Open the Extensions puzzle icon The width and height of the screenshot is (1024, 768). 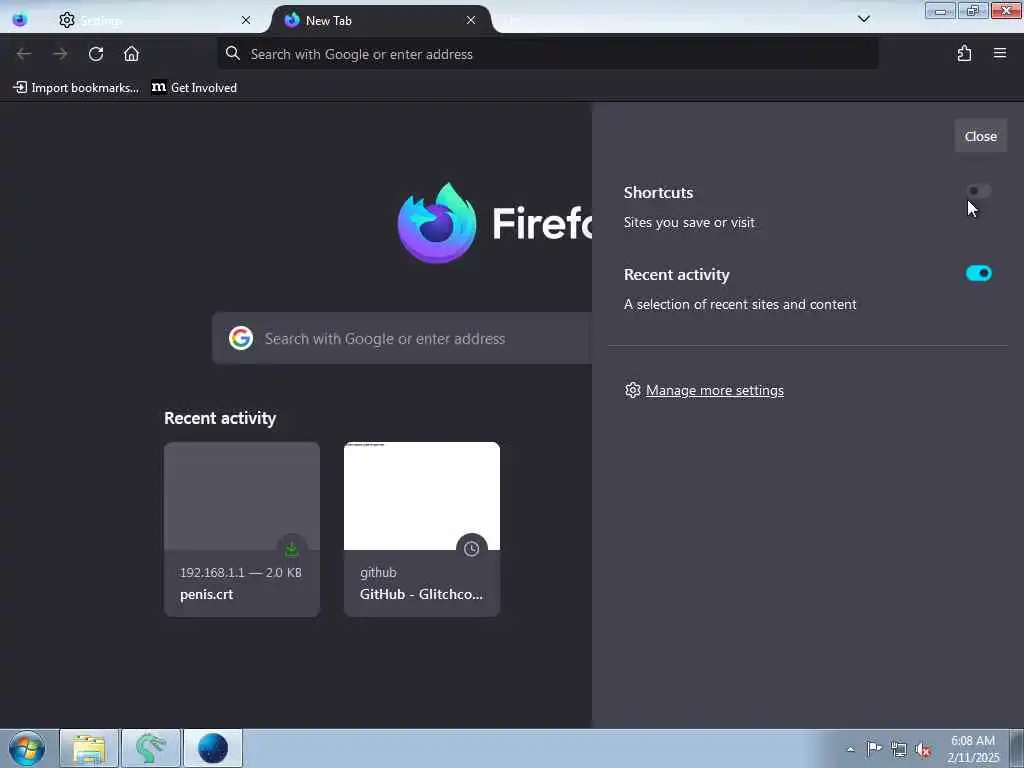964,54
